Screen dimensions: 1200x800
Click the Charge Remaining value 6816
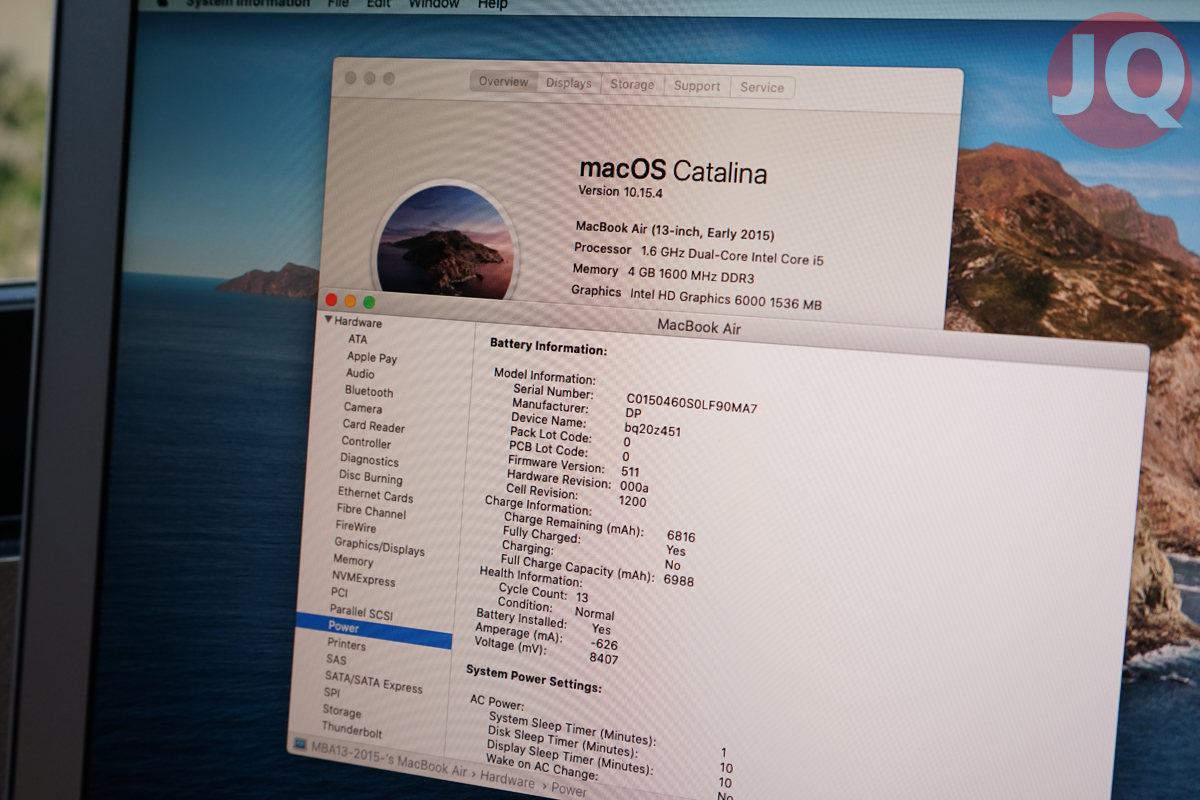[681, 536]
